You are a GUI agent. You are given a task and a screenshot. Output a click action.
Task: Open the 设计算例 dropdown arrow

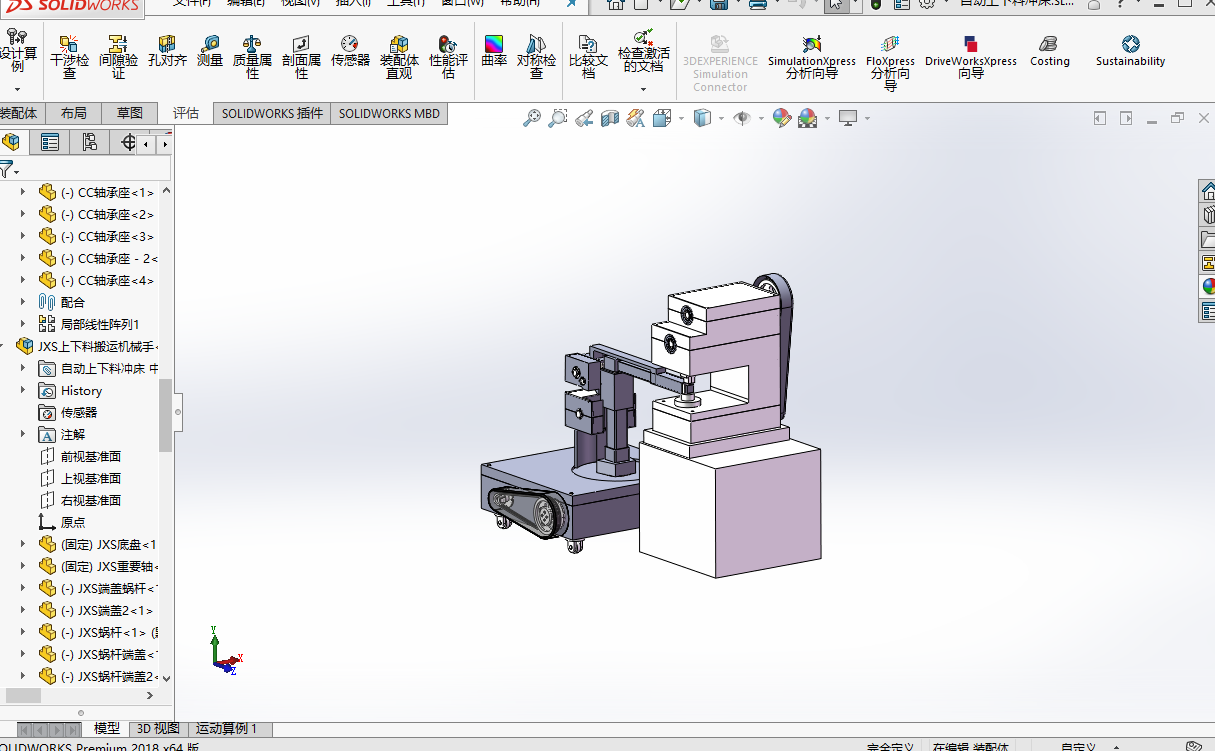[x=17, y=89]
